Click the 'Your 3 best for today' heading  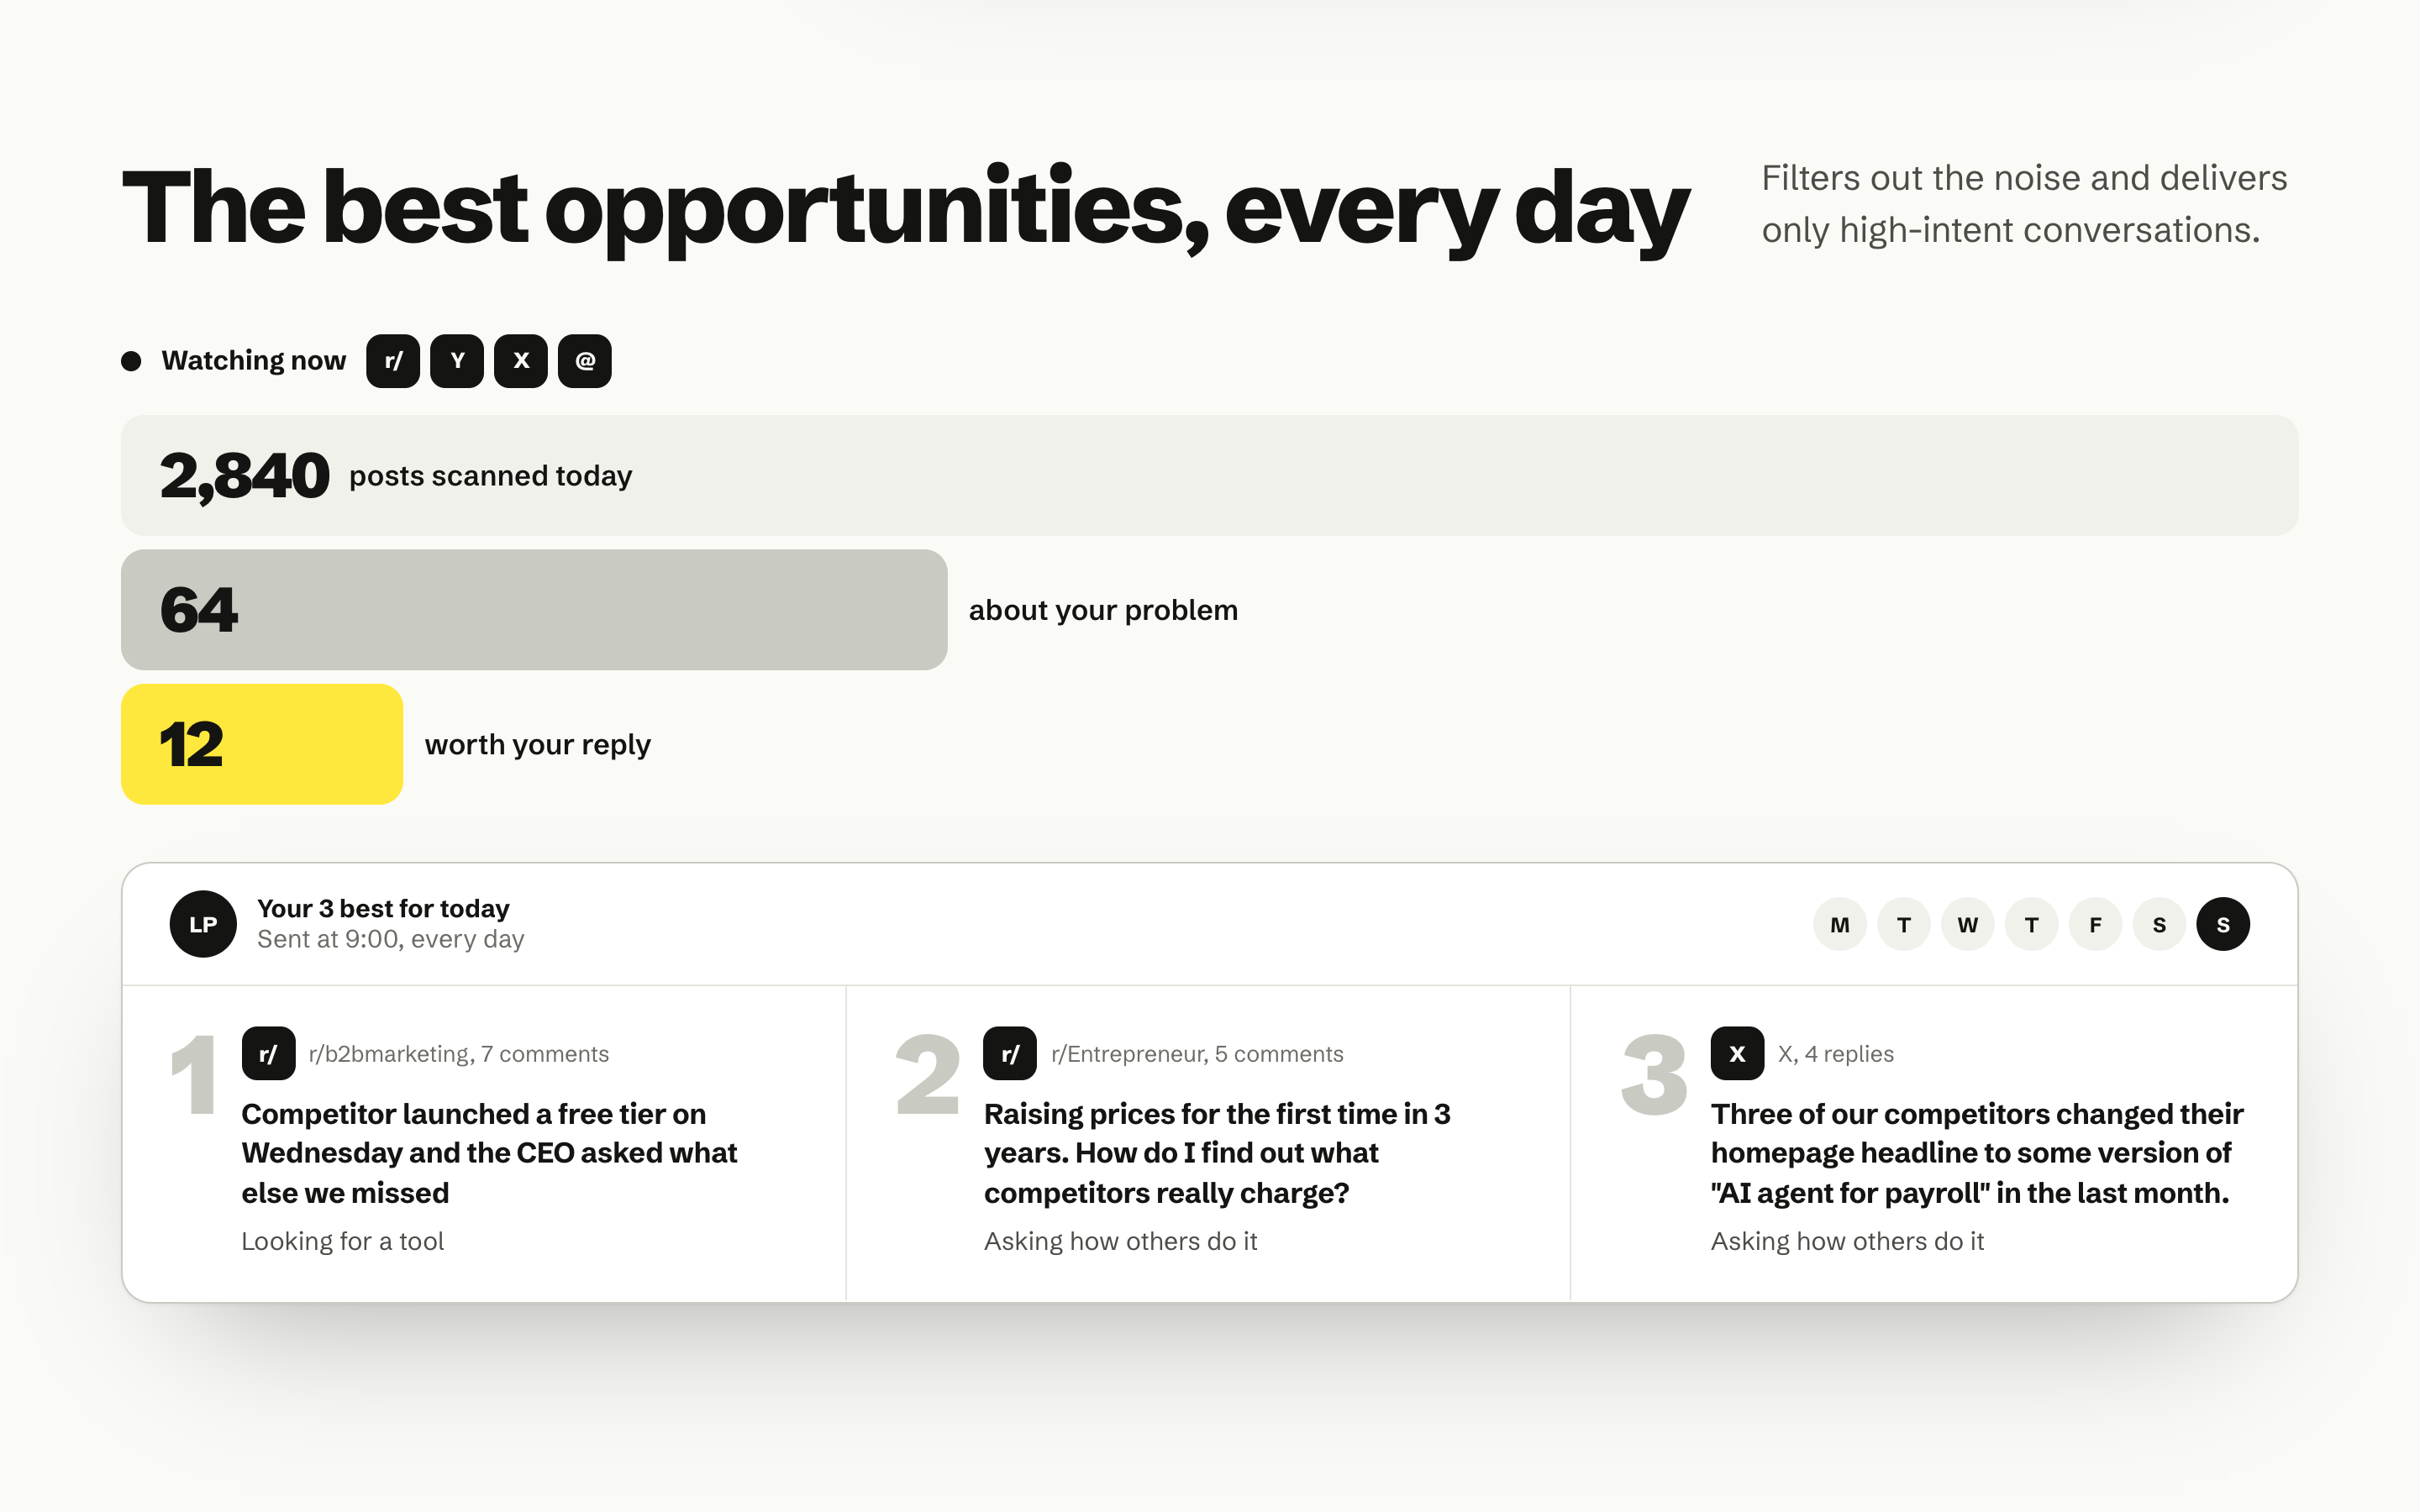[383, 908]
